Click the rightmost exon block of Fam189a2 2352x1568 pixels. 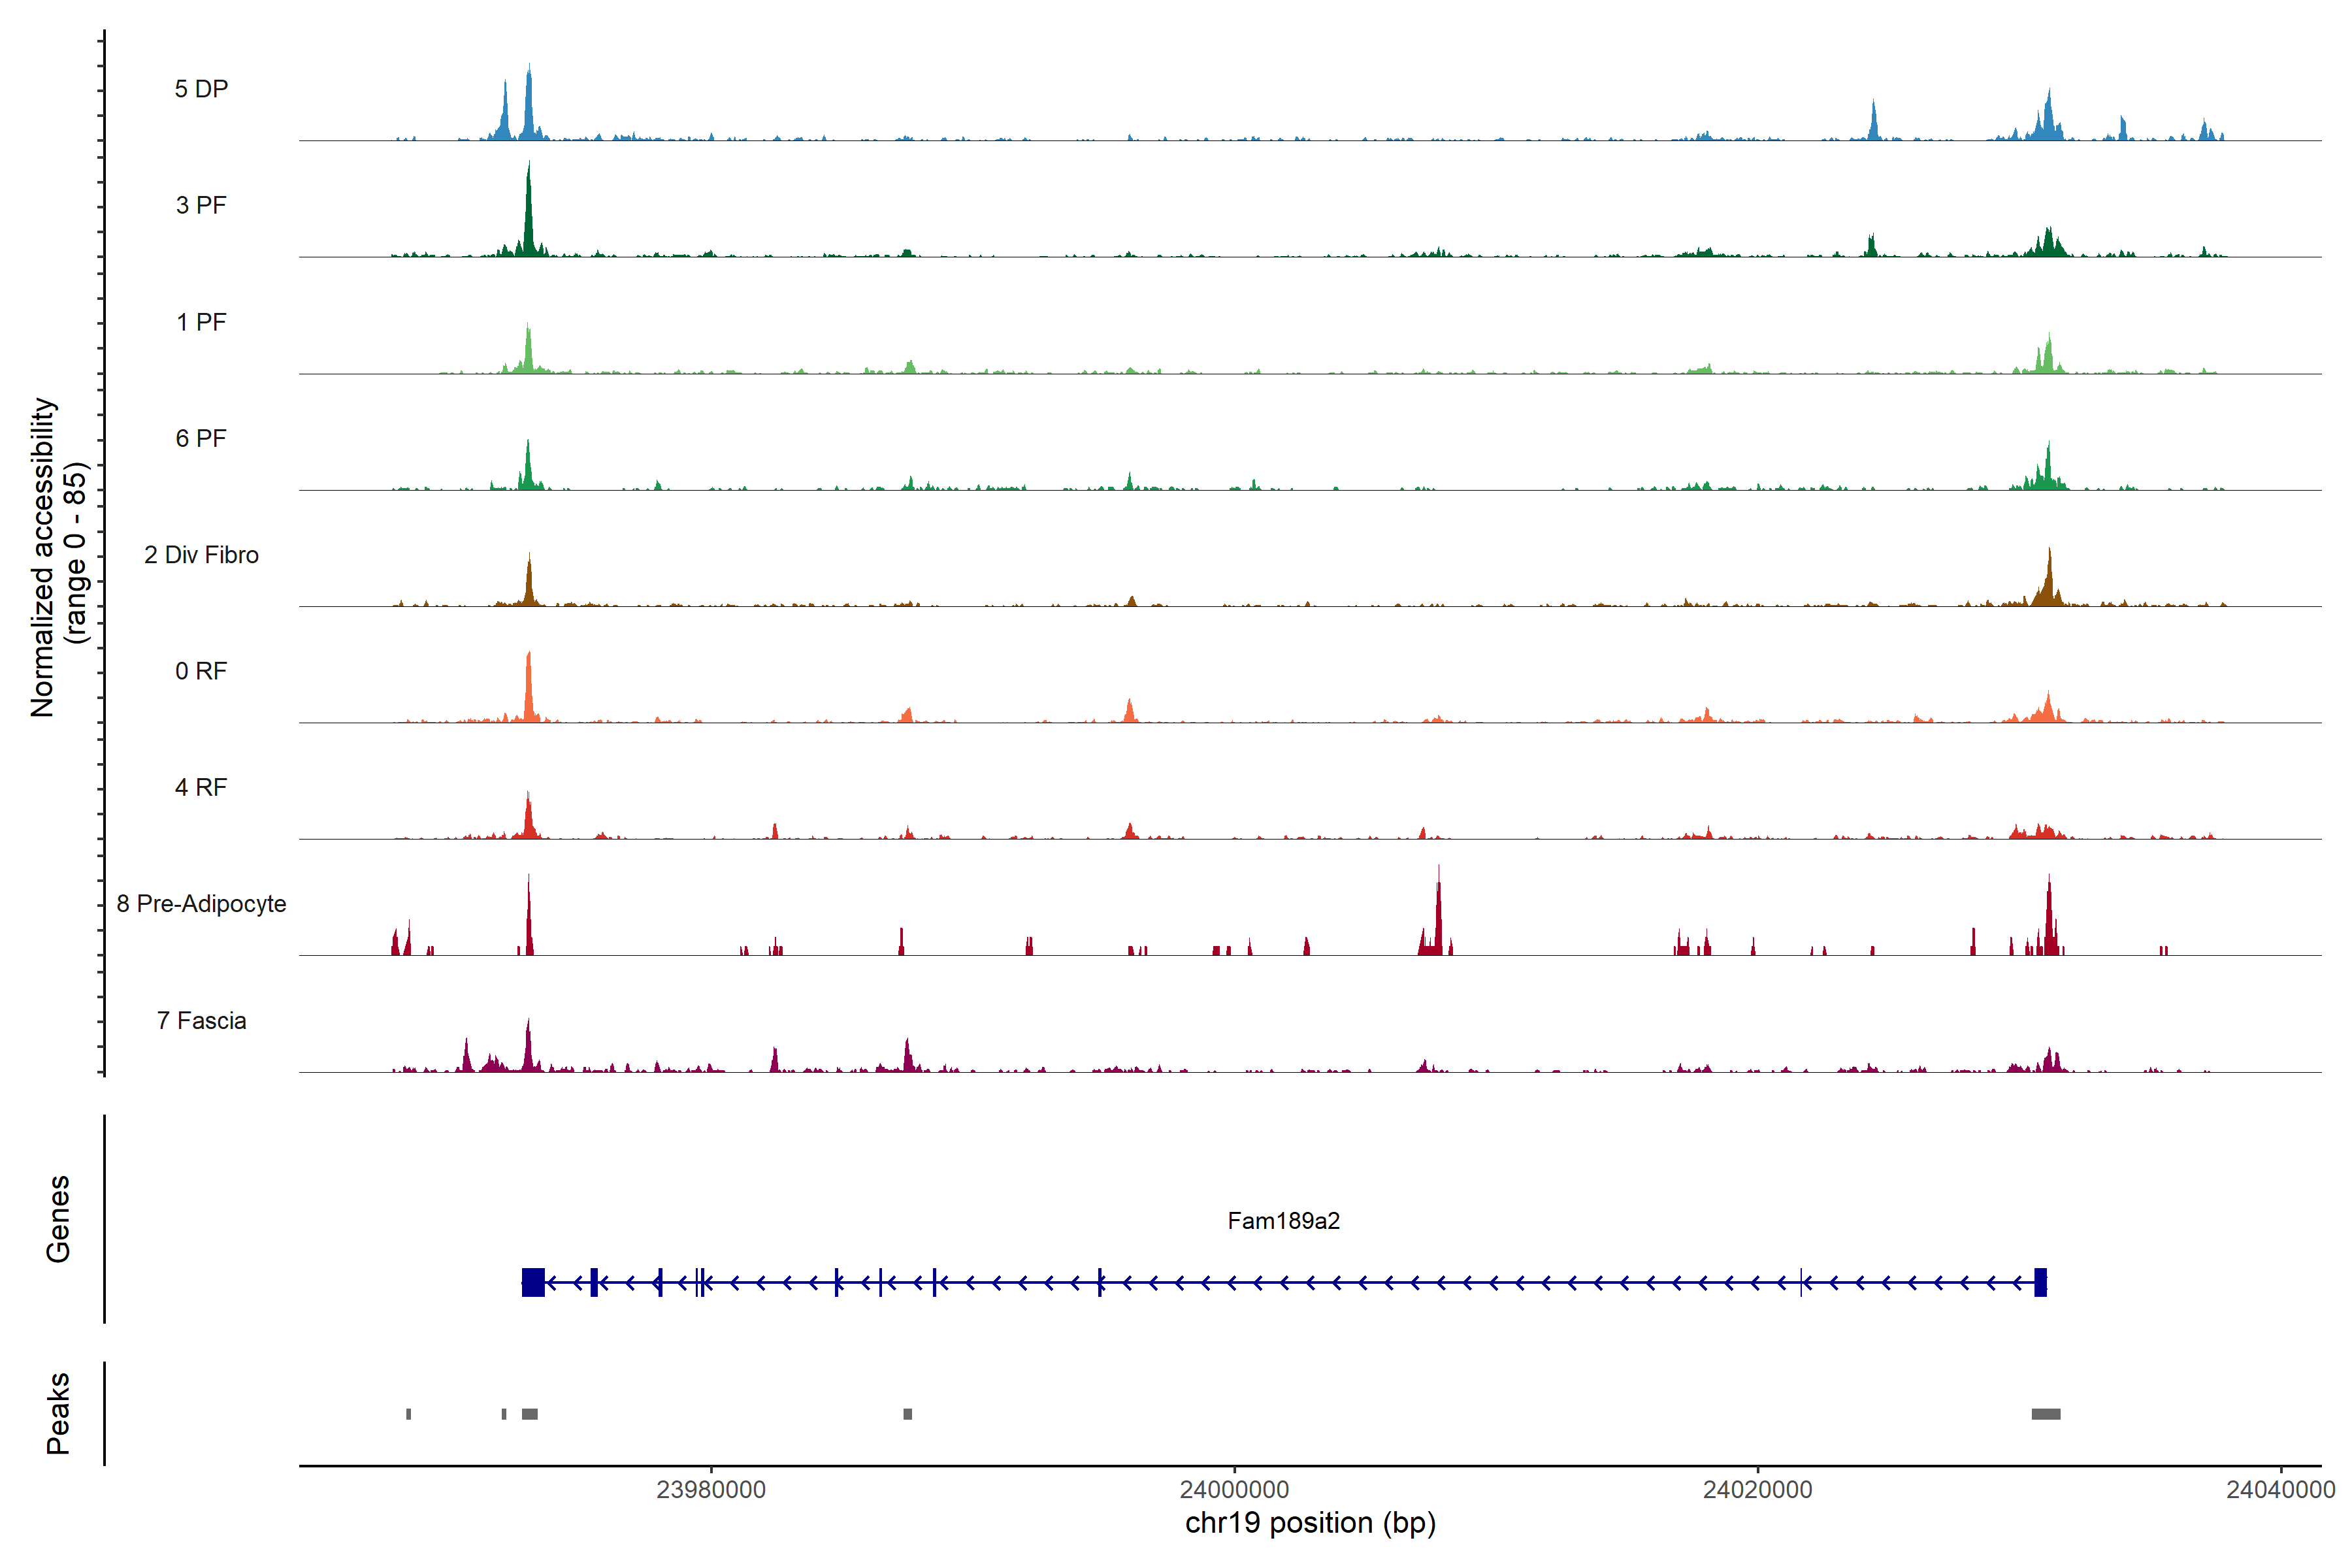point(2040,1282)
